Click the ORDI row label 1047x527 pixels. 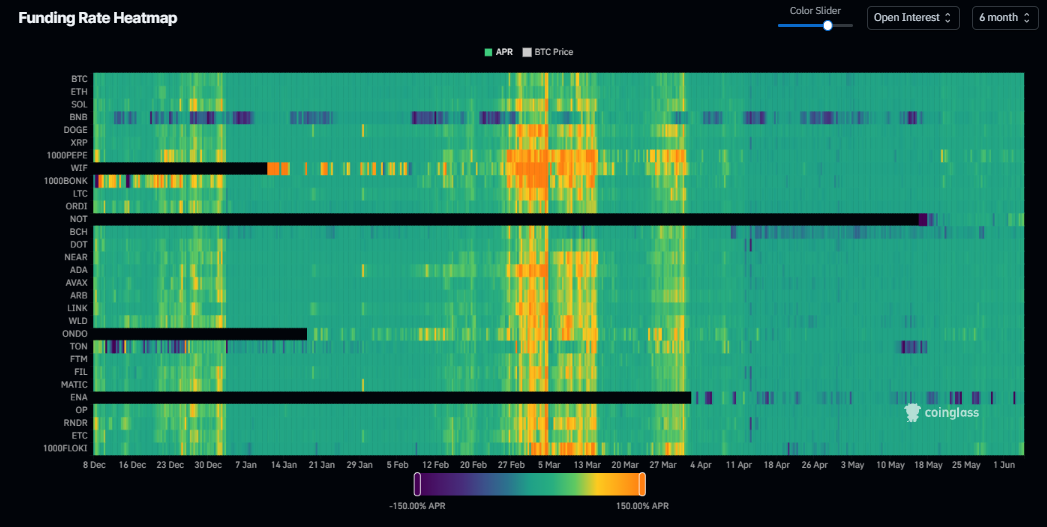pos(77,206)
